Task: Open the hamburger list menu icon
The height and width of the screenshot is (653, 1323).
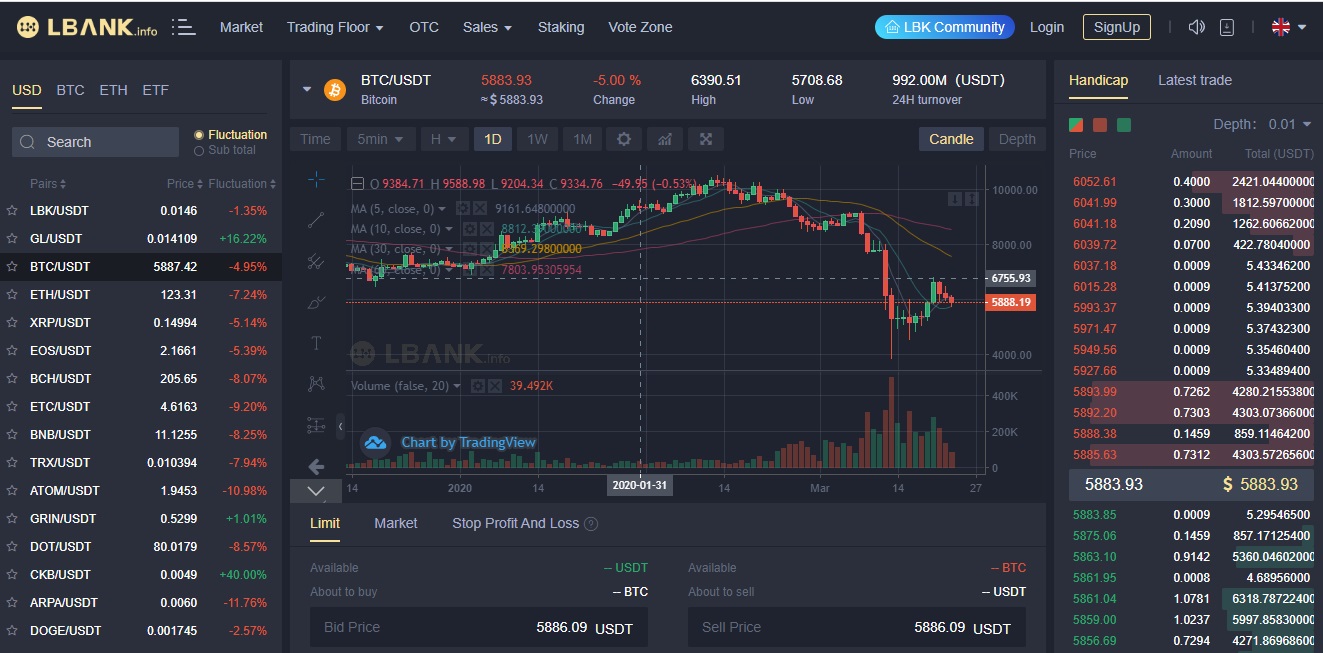Action: (183, 27)
